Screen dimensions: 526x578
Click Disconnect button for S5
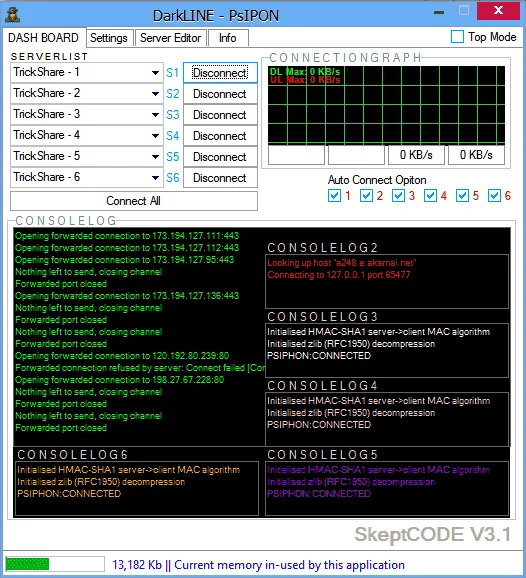point(220,157)
